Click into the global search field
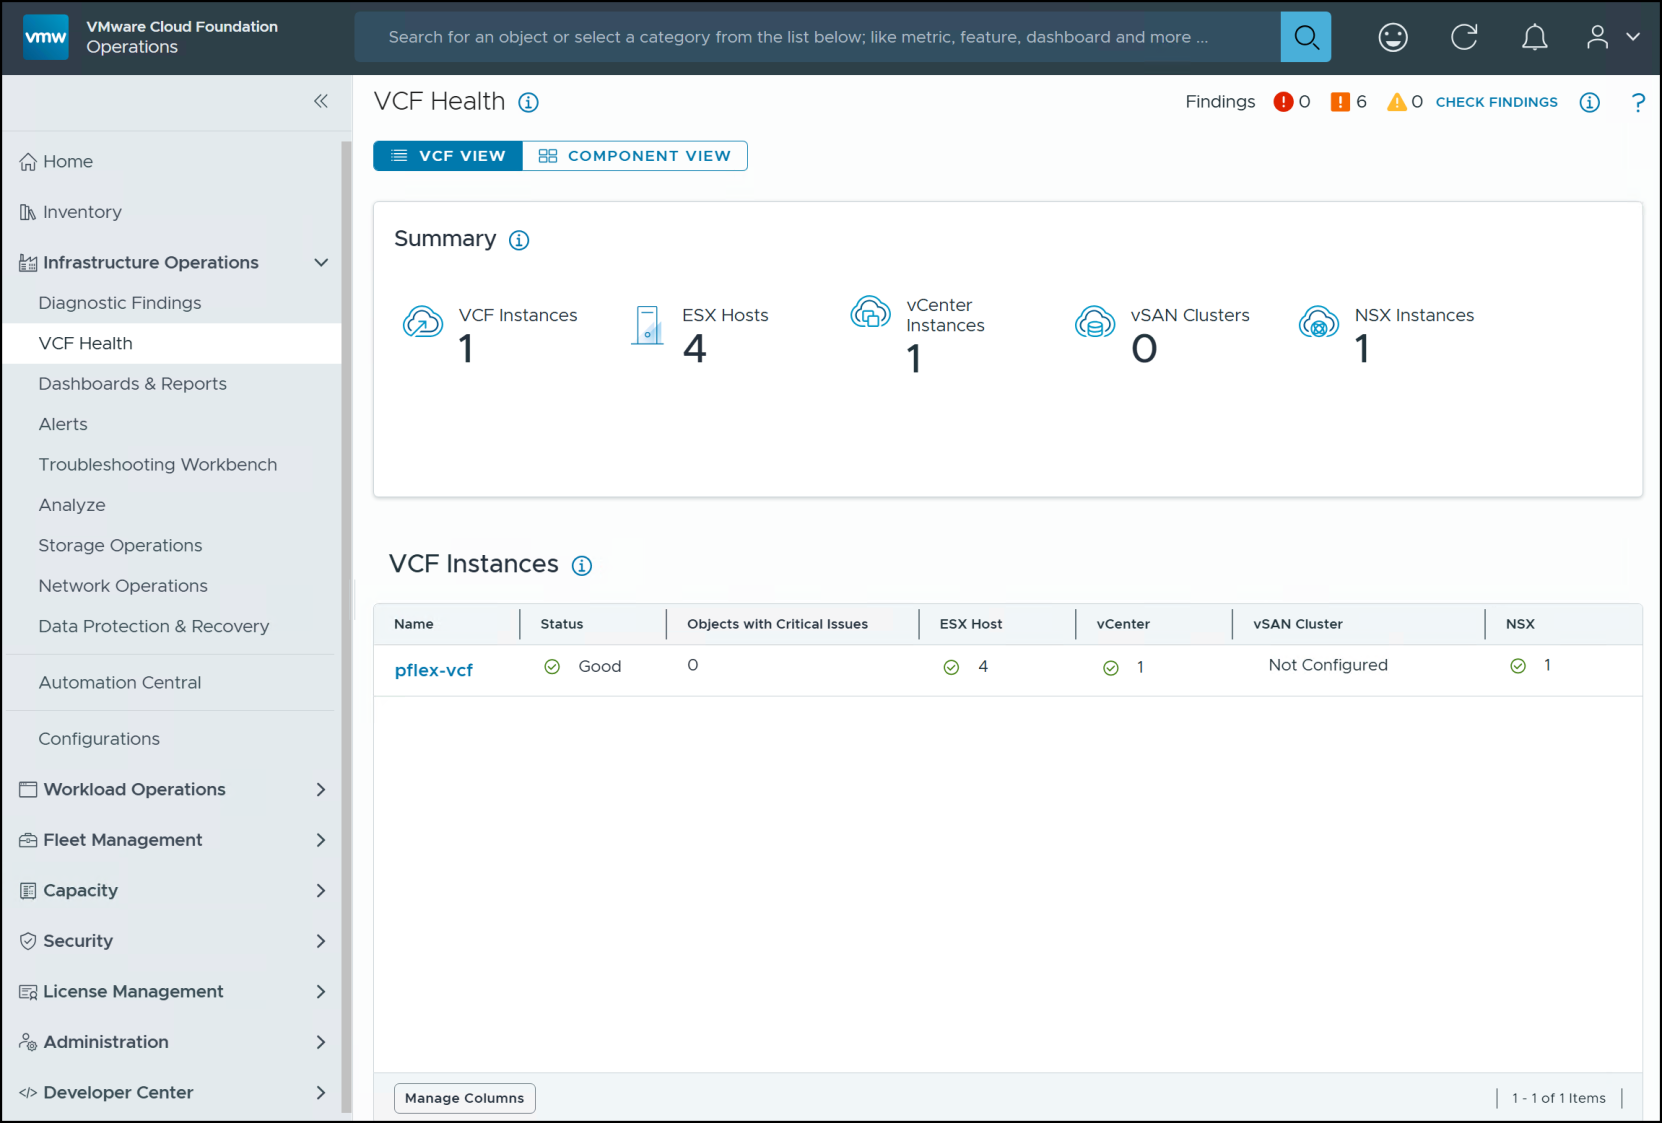 tap(817, 37)
